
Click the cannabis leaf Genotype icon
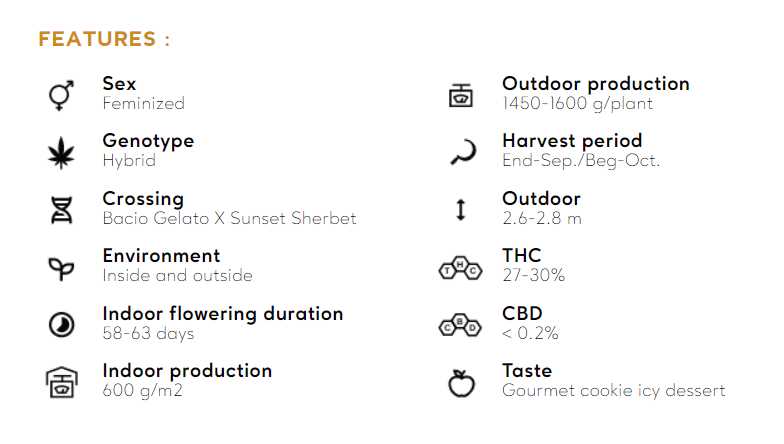pos(61,152)
